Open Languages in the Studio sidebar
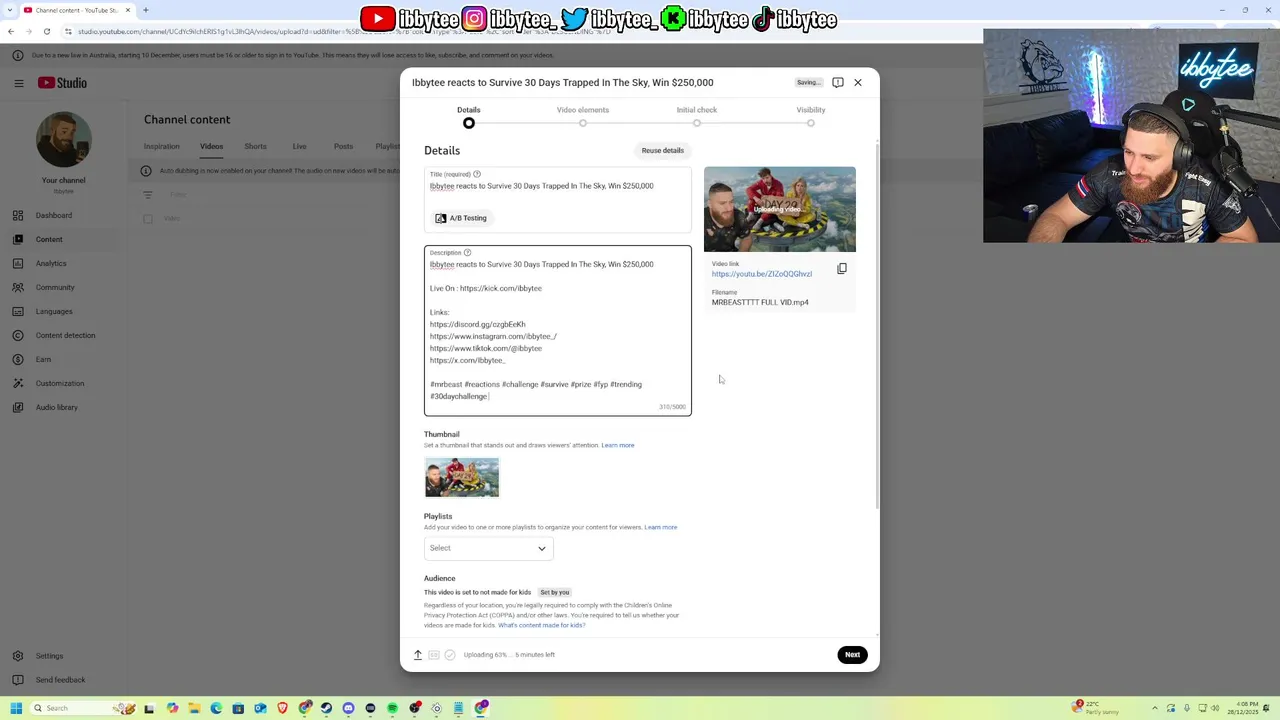 coord(54,311)
